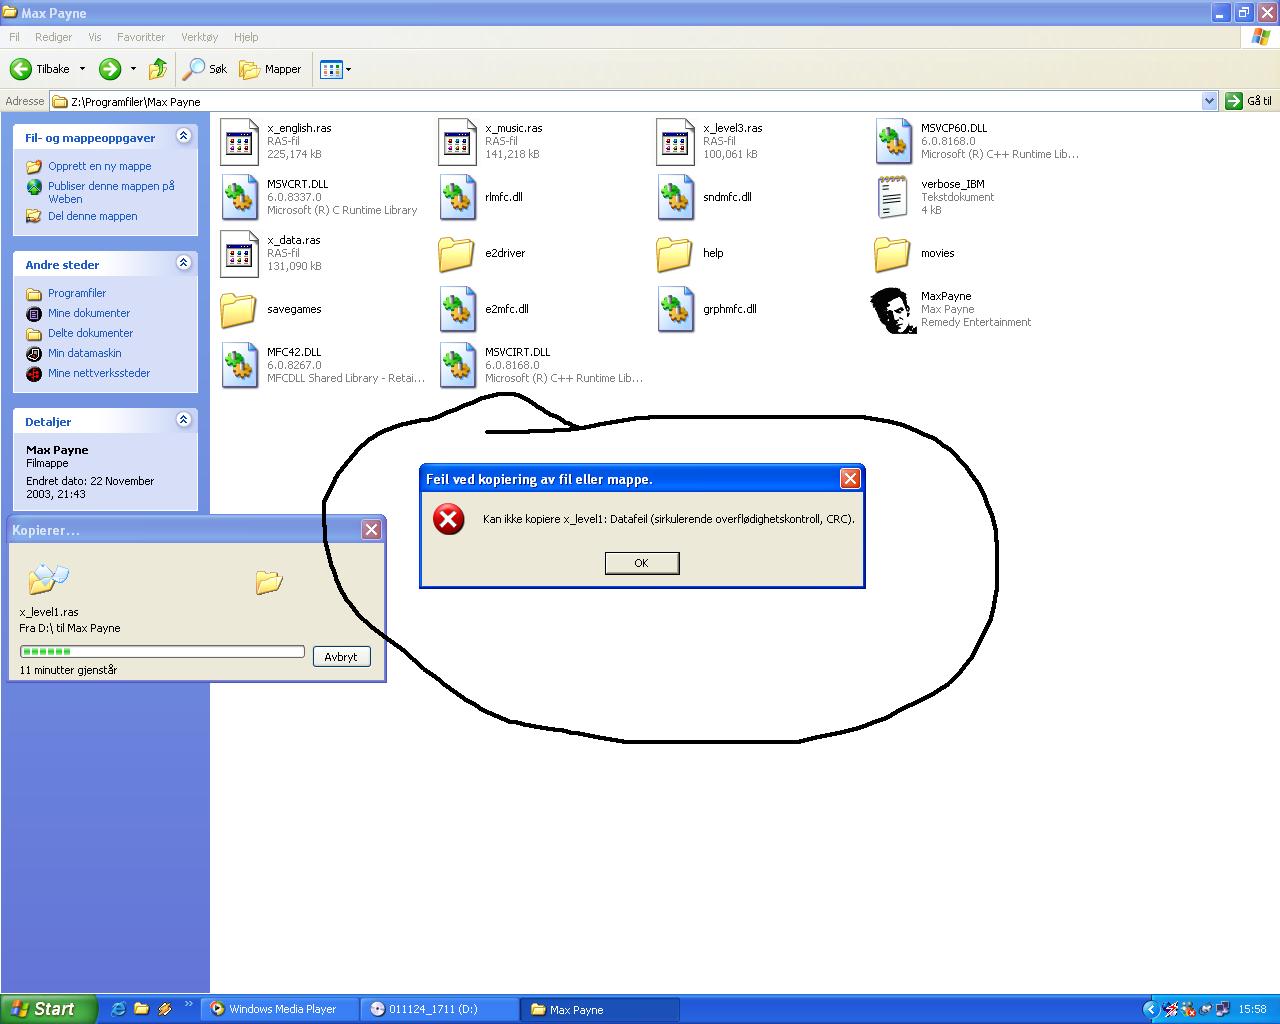Click the taskbar clock 15:58
1280x1024 pixels.
(1252, 1009)
